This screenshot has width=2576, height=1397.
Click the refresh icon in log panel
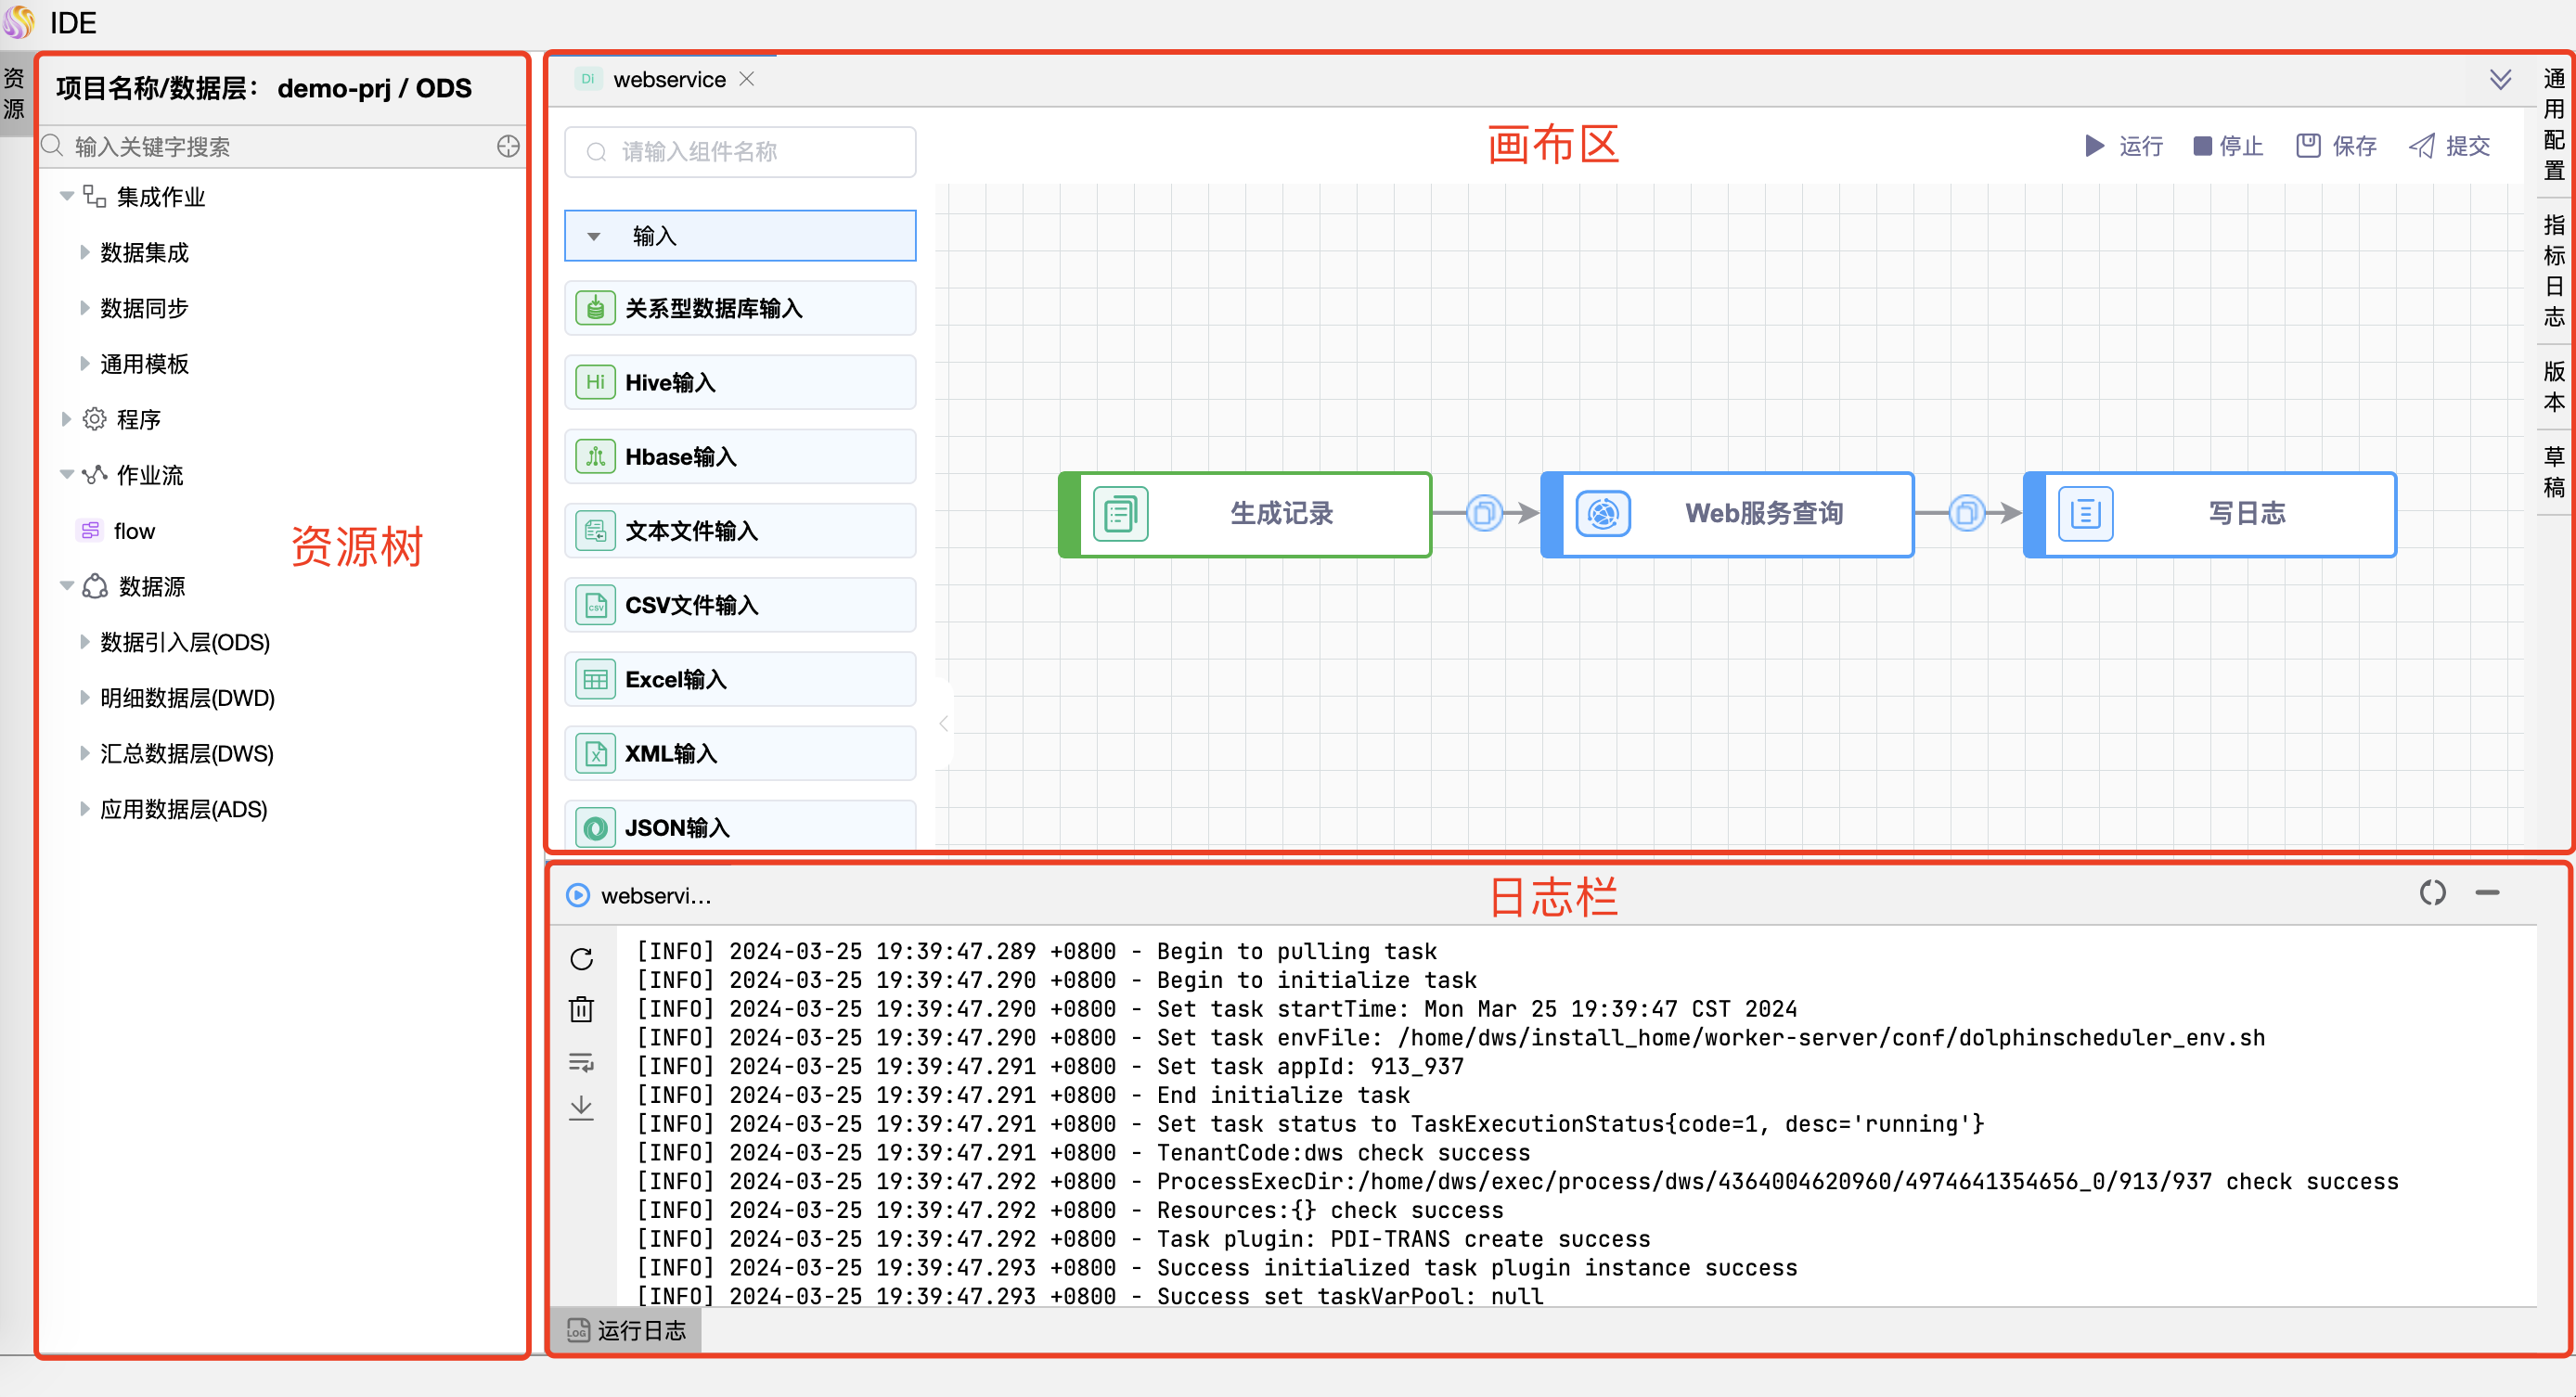coord(581,959)
